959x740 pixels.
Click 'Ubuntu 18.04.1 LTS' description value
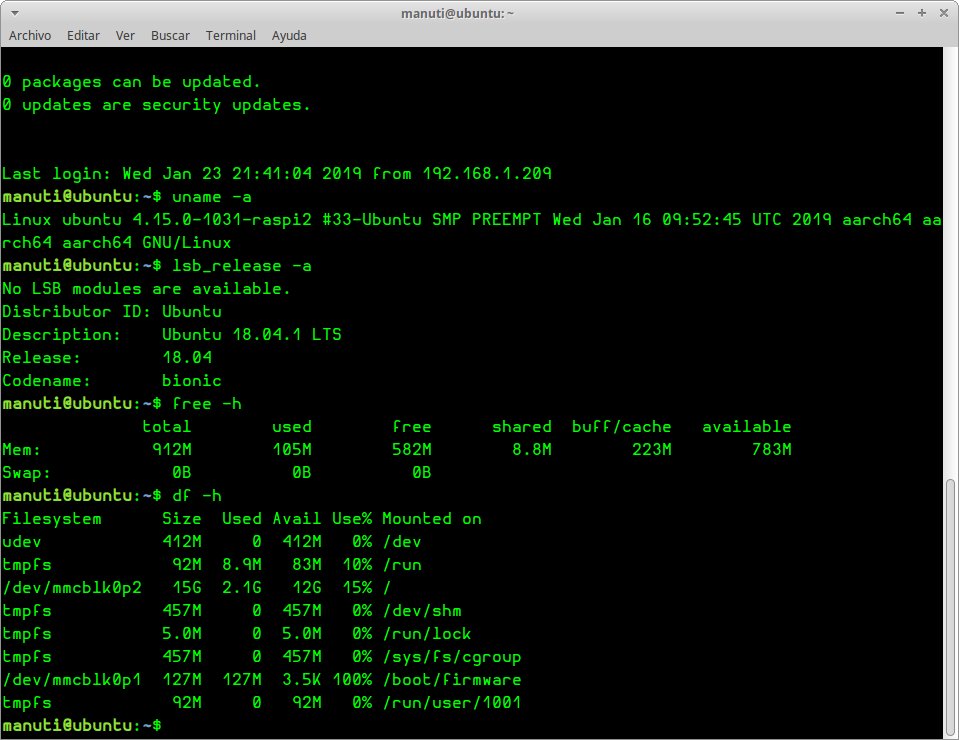point(251,335)
